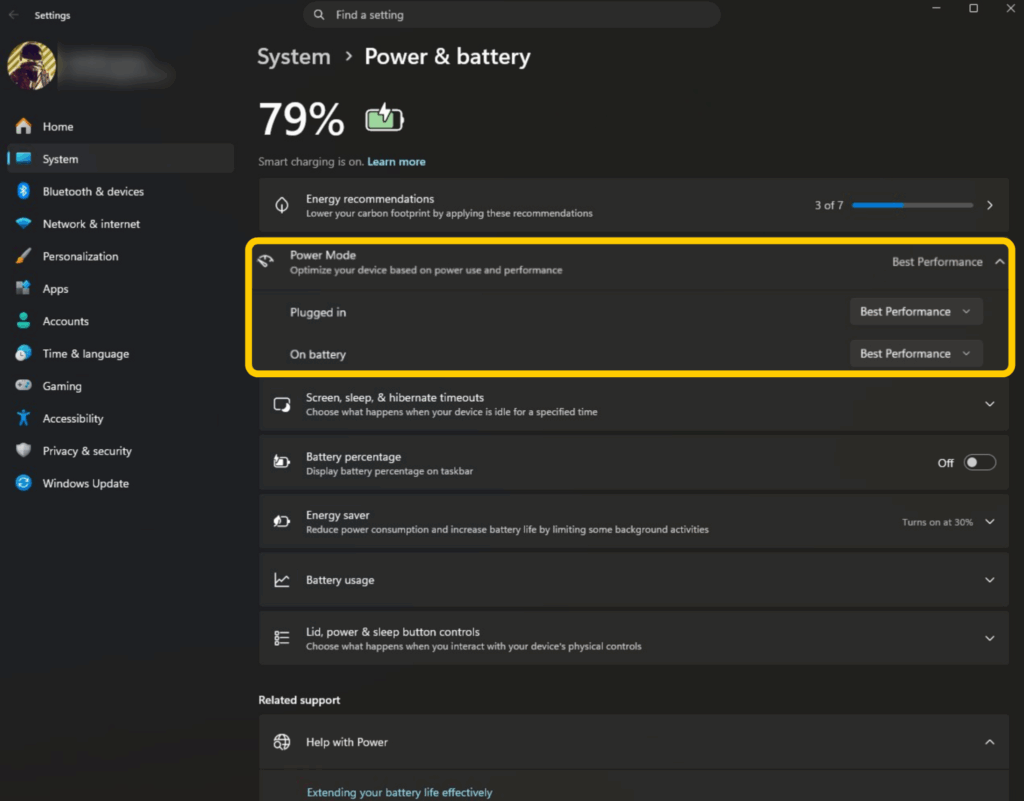Image resolution: width=1024 pixels, height=801 pixels.
Task: Click the Help with Power globe icon
Action: pos(281,742)
